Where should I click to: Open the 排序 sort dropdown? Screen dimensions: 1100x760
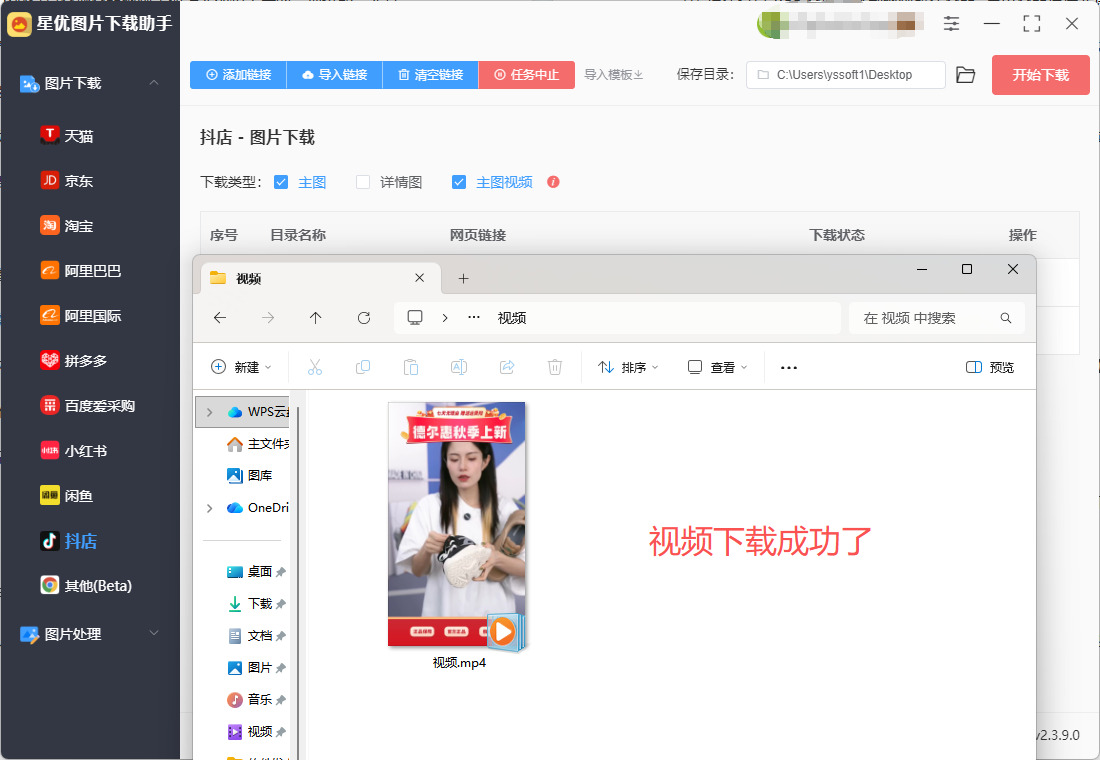coord(628,367)
